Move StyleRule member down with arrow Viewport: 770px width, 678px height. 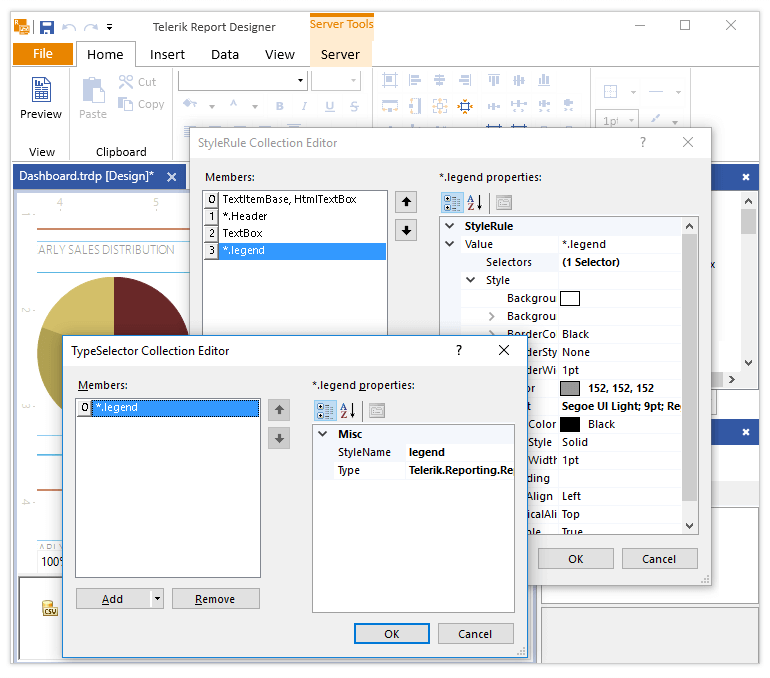pos(406,230)
